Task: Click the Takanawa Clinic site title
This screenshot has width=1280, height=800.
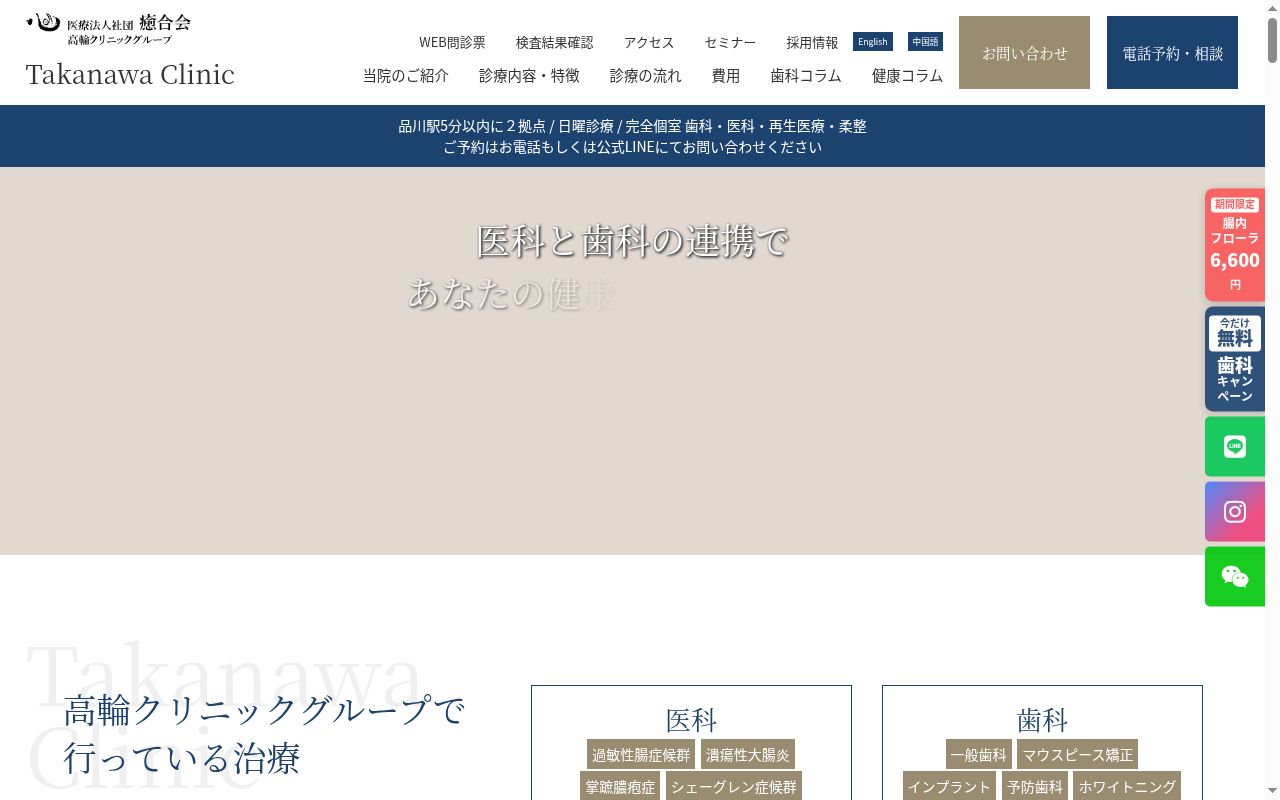Action: [130, 75]
